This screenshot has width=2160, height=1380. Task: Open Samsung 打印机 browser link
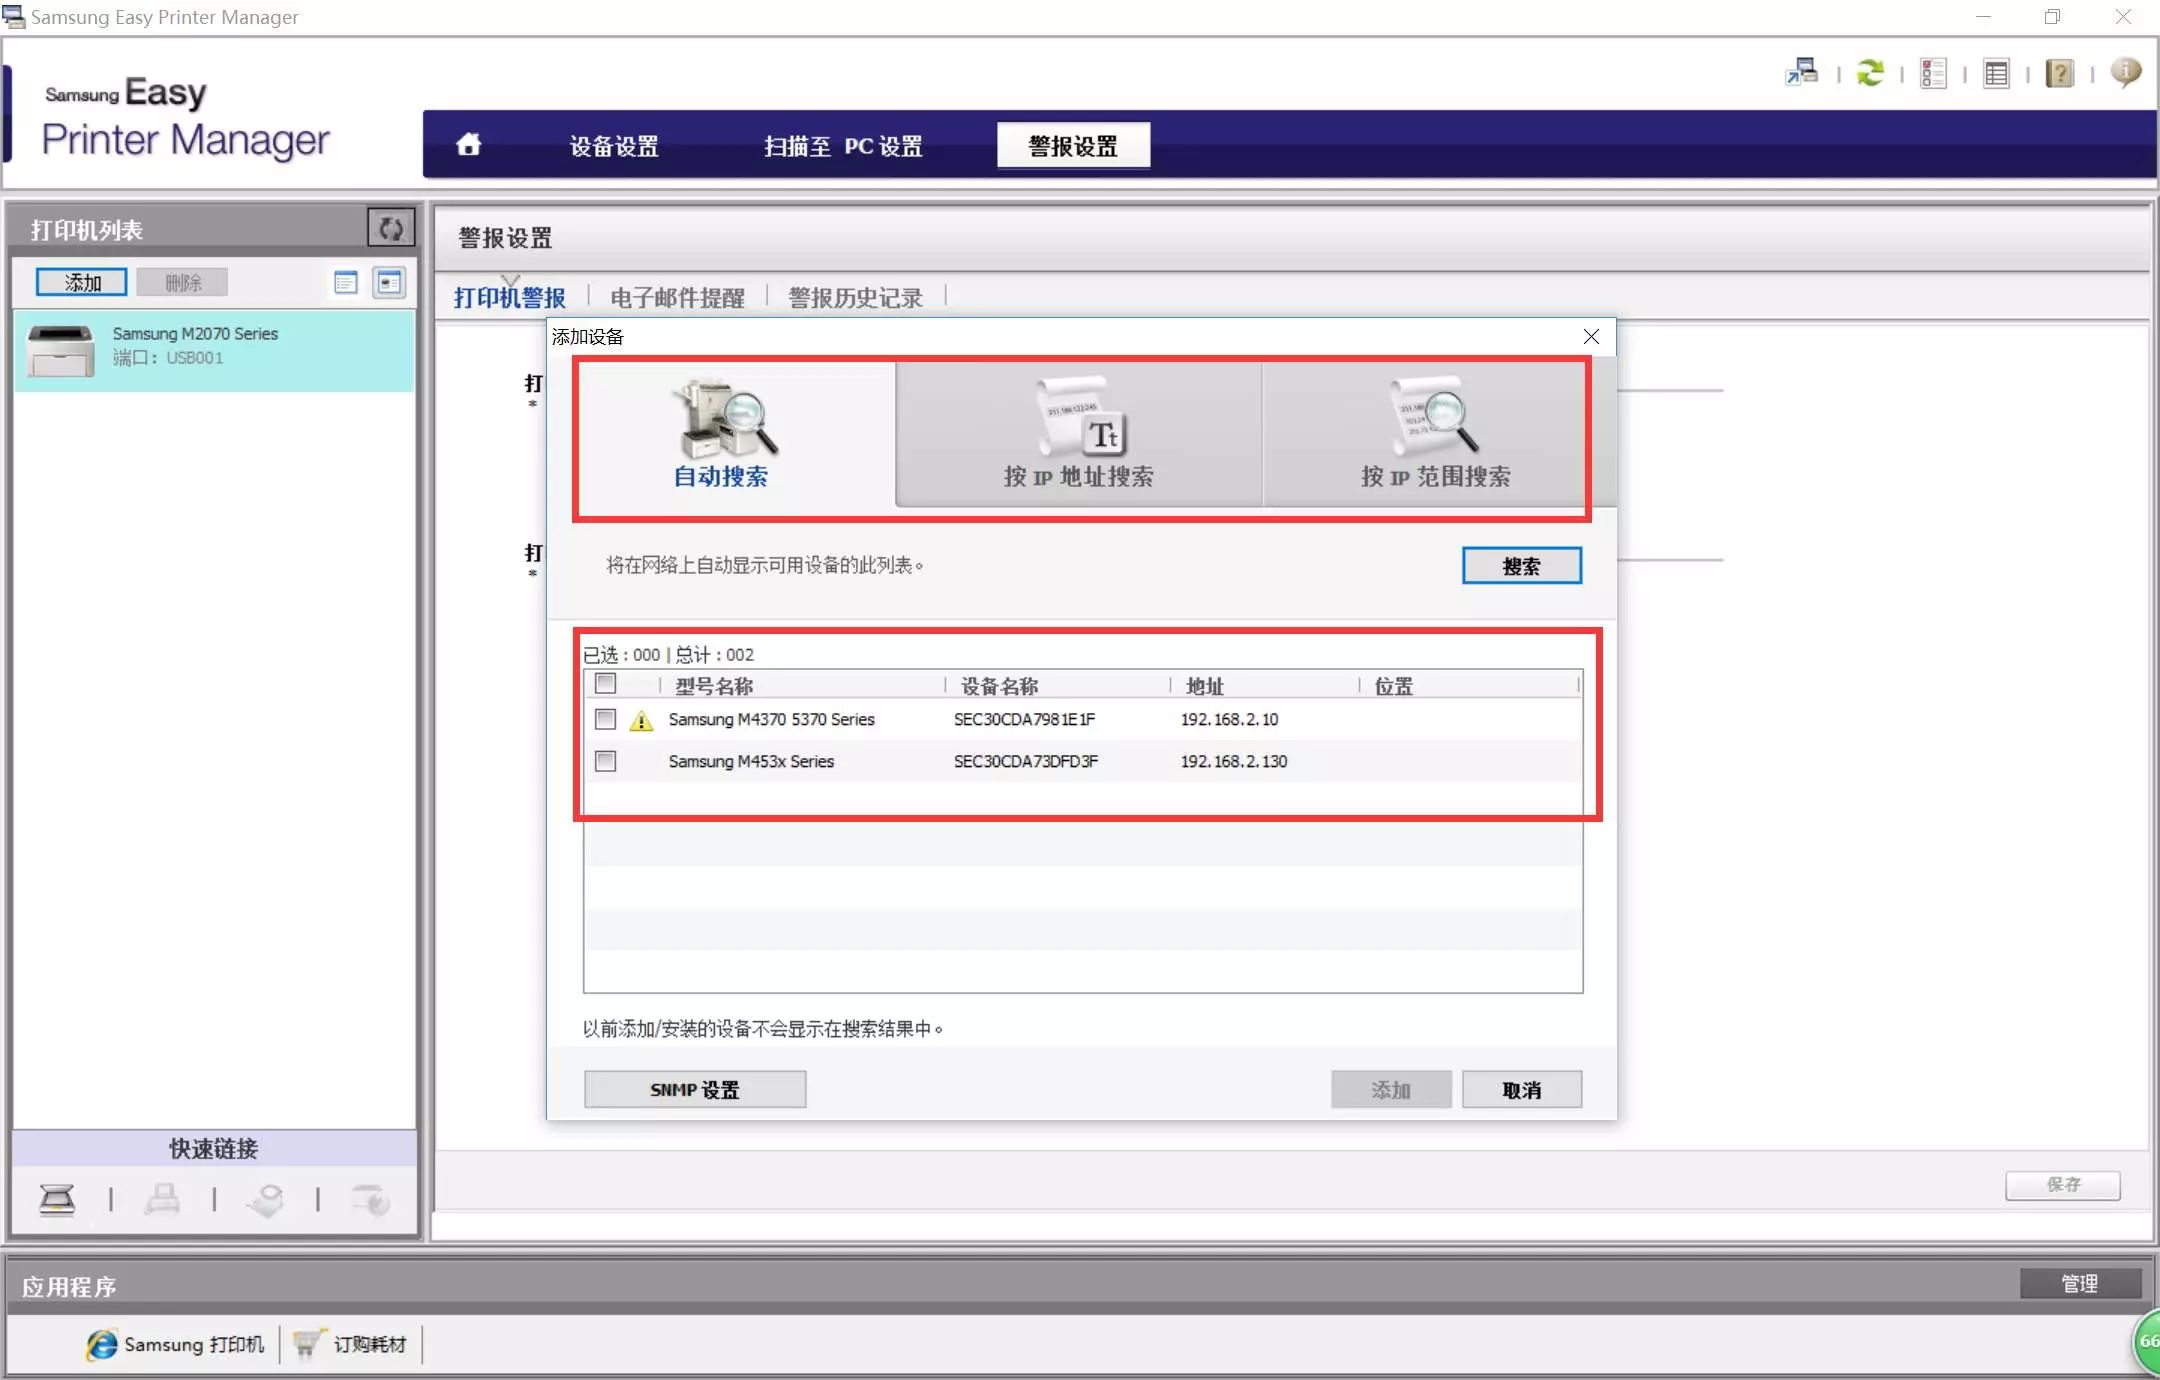[x=176, y=1344]
